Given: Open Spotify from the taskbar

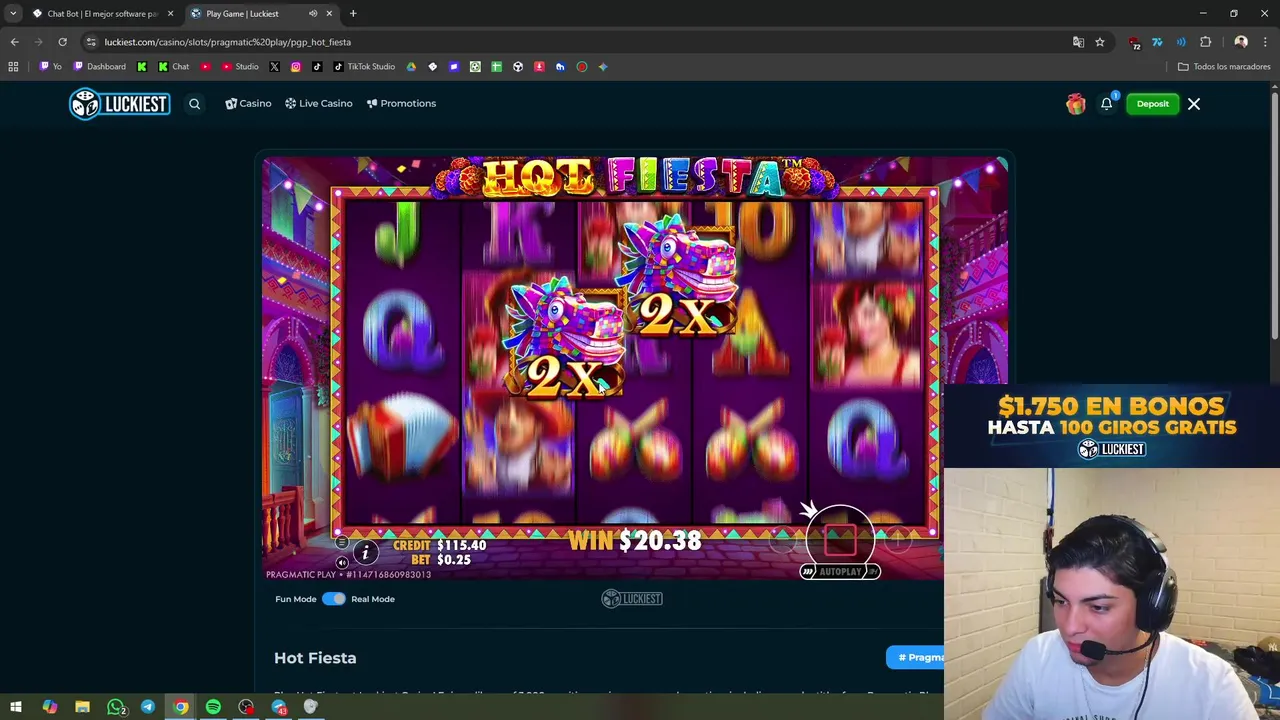Looking at the screenshot, I should pos(213,707).
